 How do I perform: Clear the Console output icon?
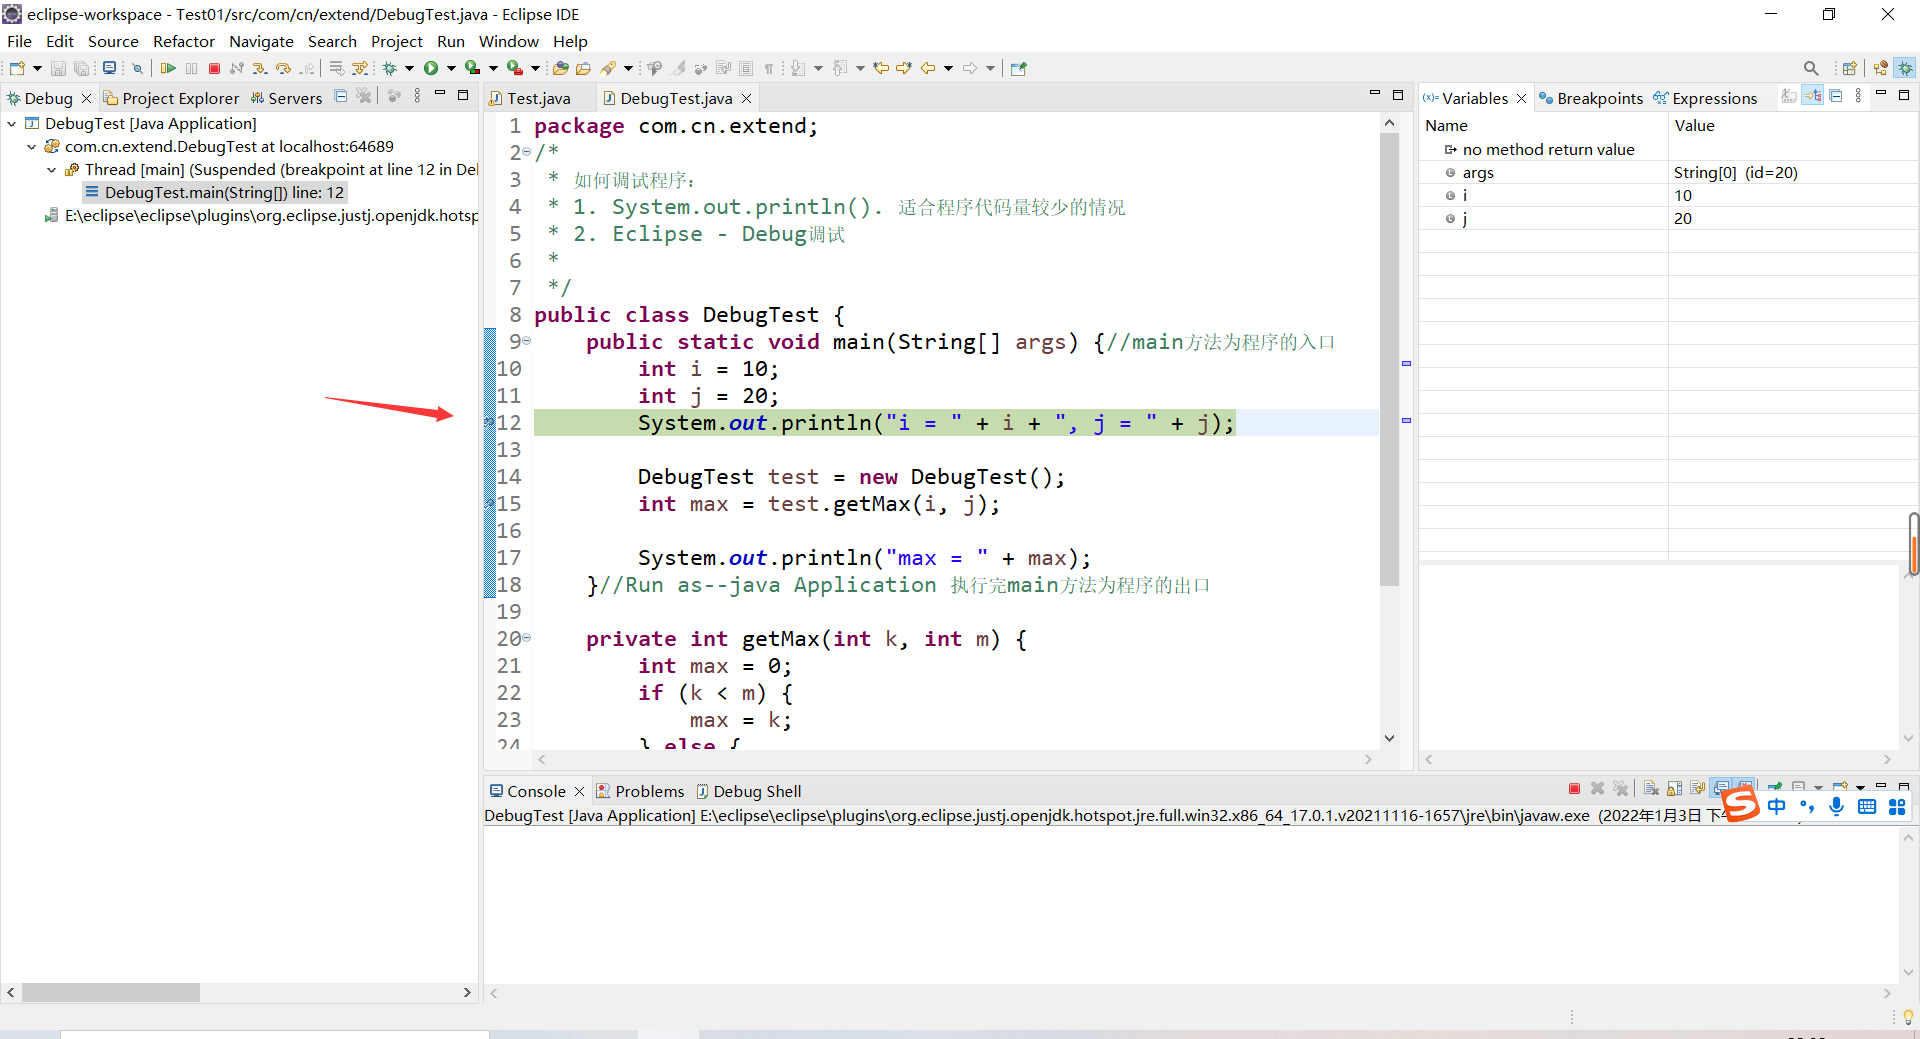pyautogui.click(x=1651, y=789)
